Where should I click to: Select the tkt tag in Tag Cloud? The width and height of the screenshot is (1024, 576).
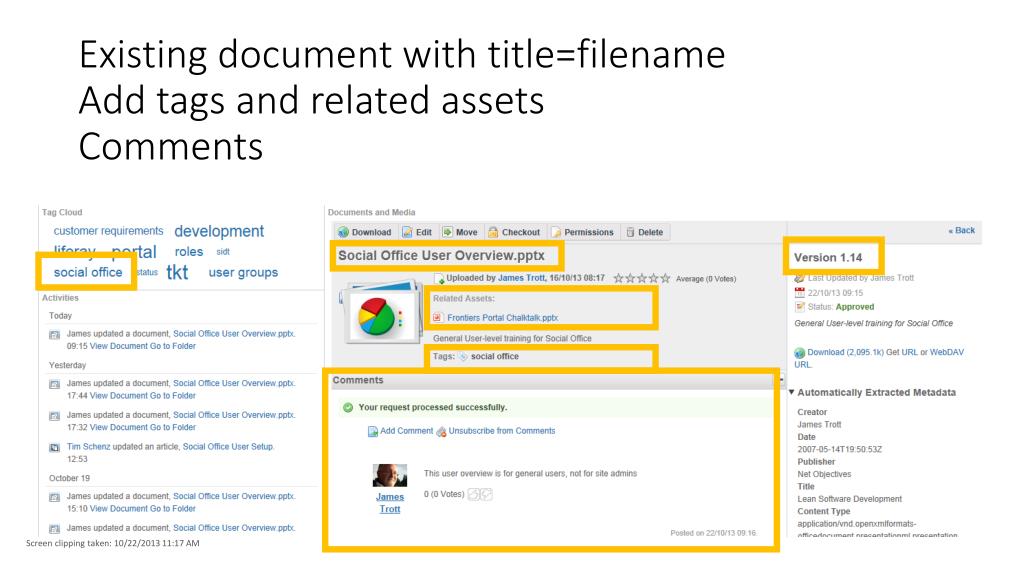click(177, 272)
